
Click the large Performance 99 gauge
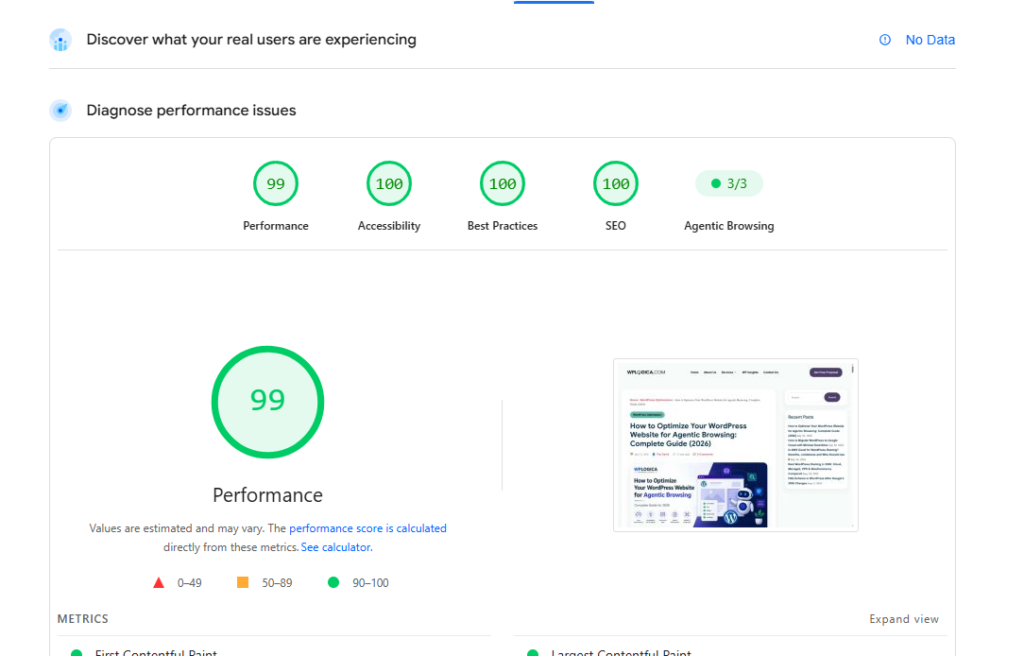268,402
